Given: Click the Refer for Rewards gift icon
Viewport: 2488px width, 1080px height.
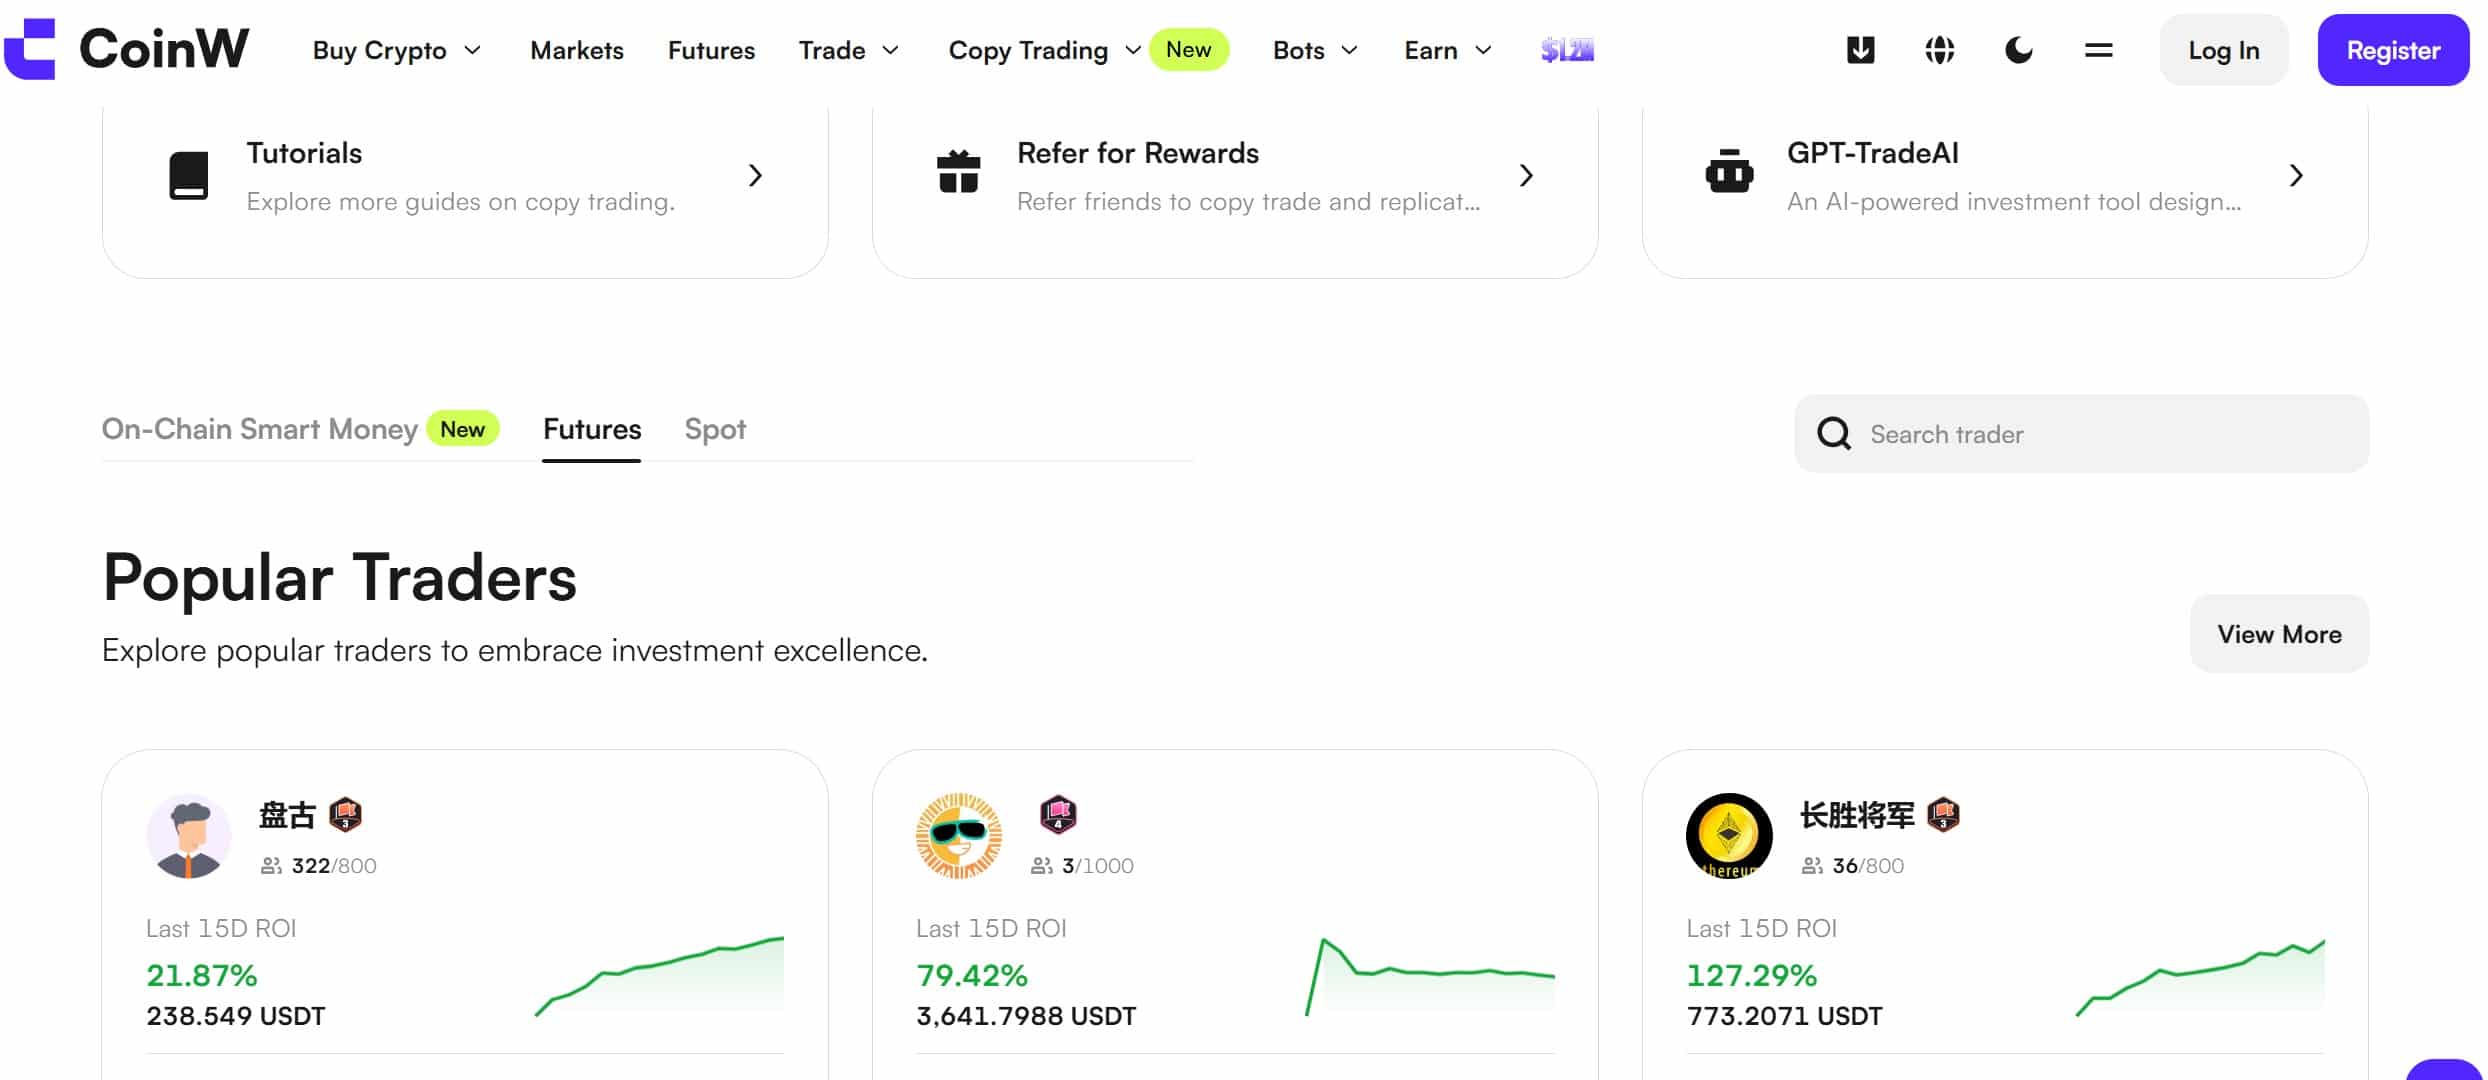Looking at the screenshot, I should (x=958, y=172).
